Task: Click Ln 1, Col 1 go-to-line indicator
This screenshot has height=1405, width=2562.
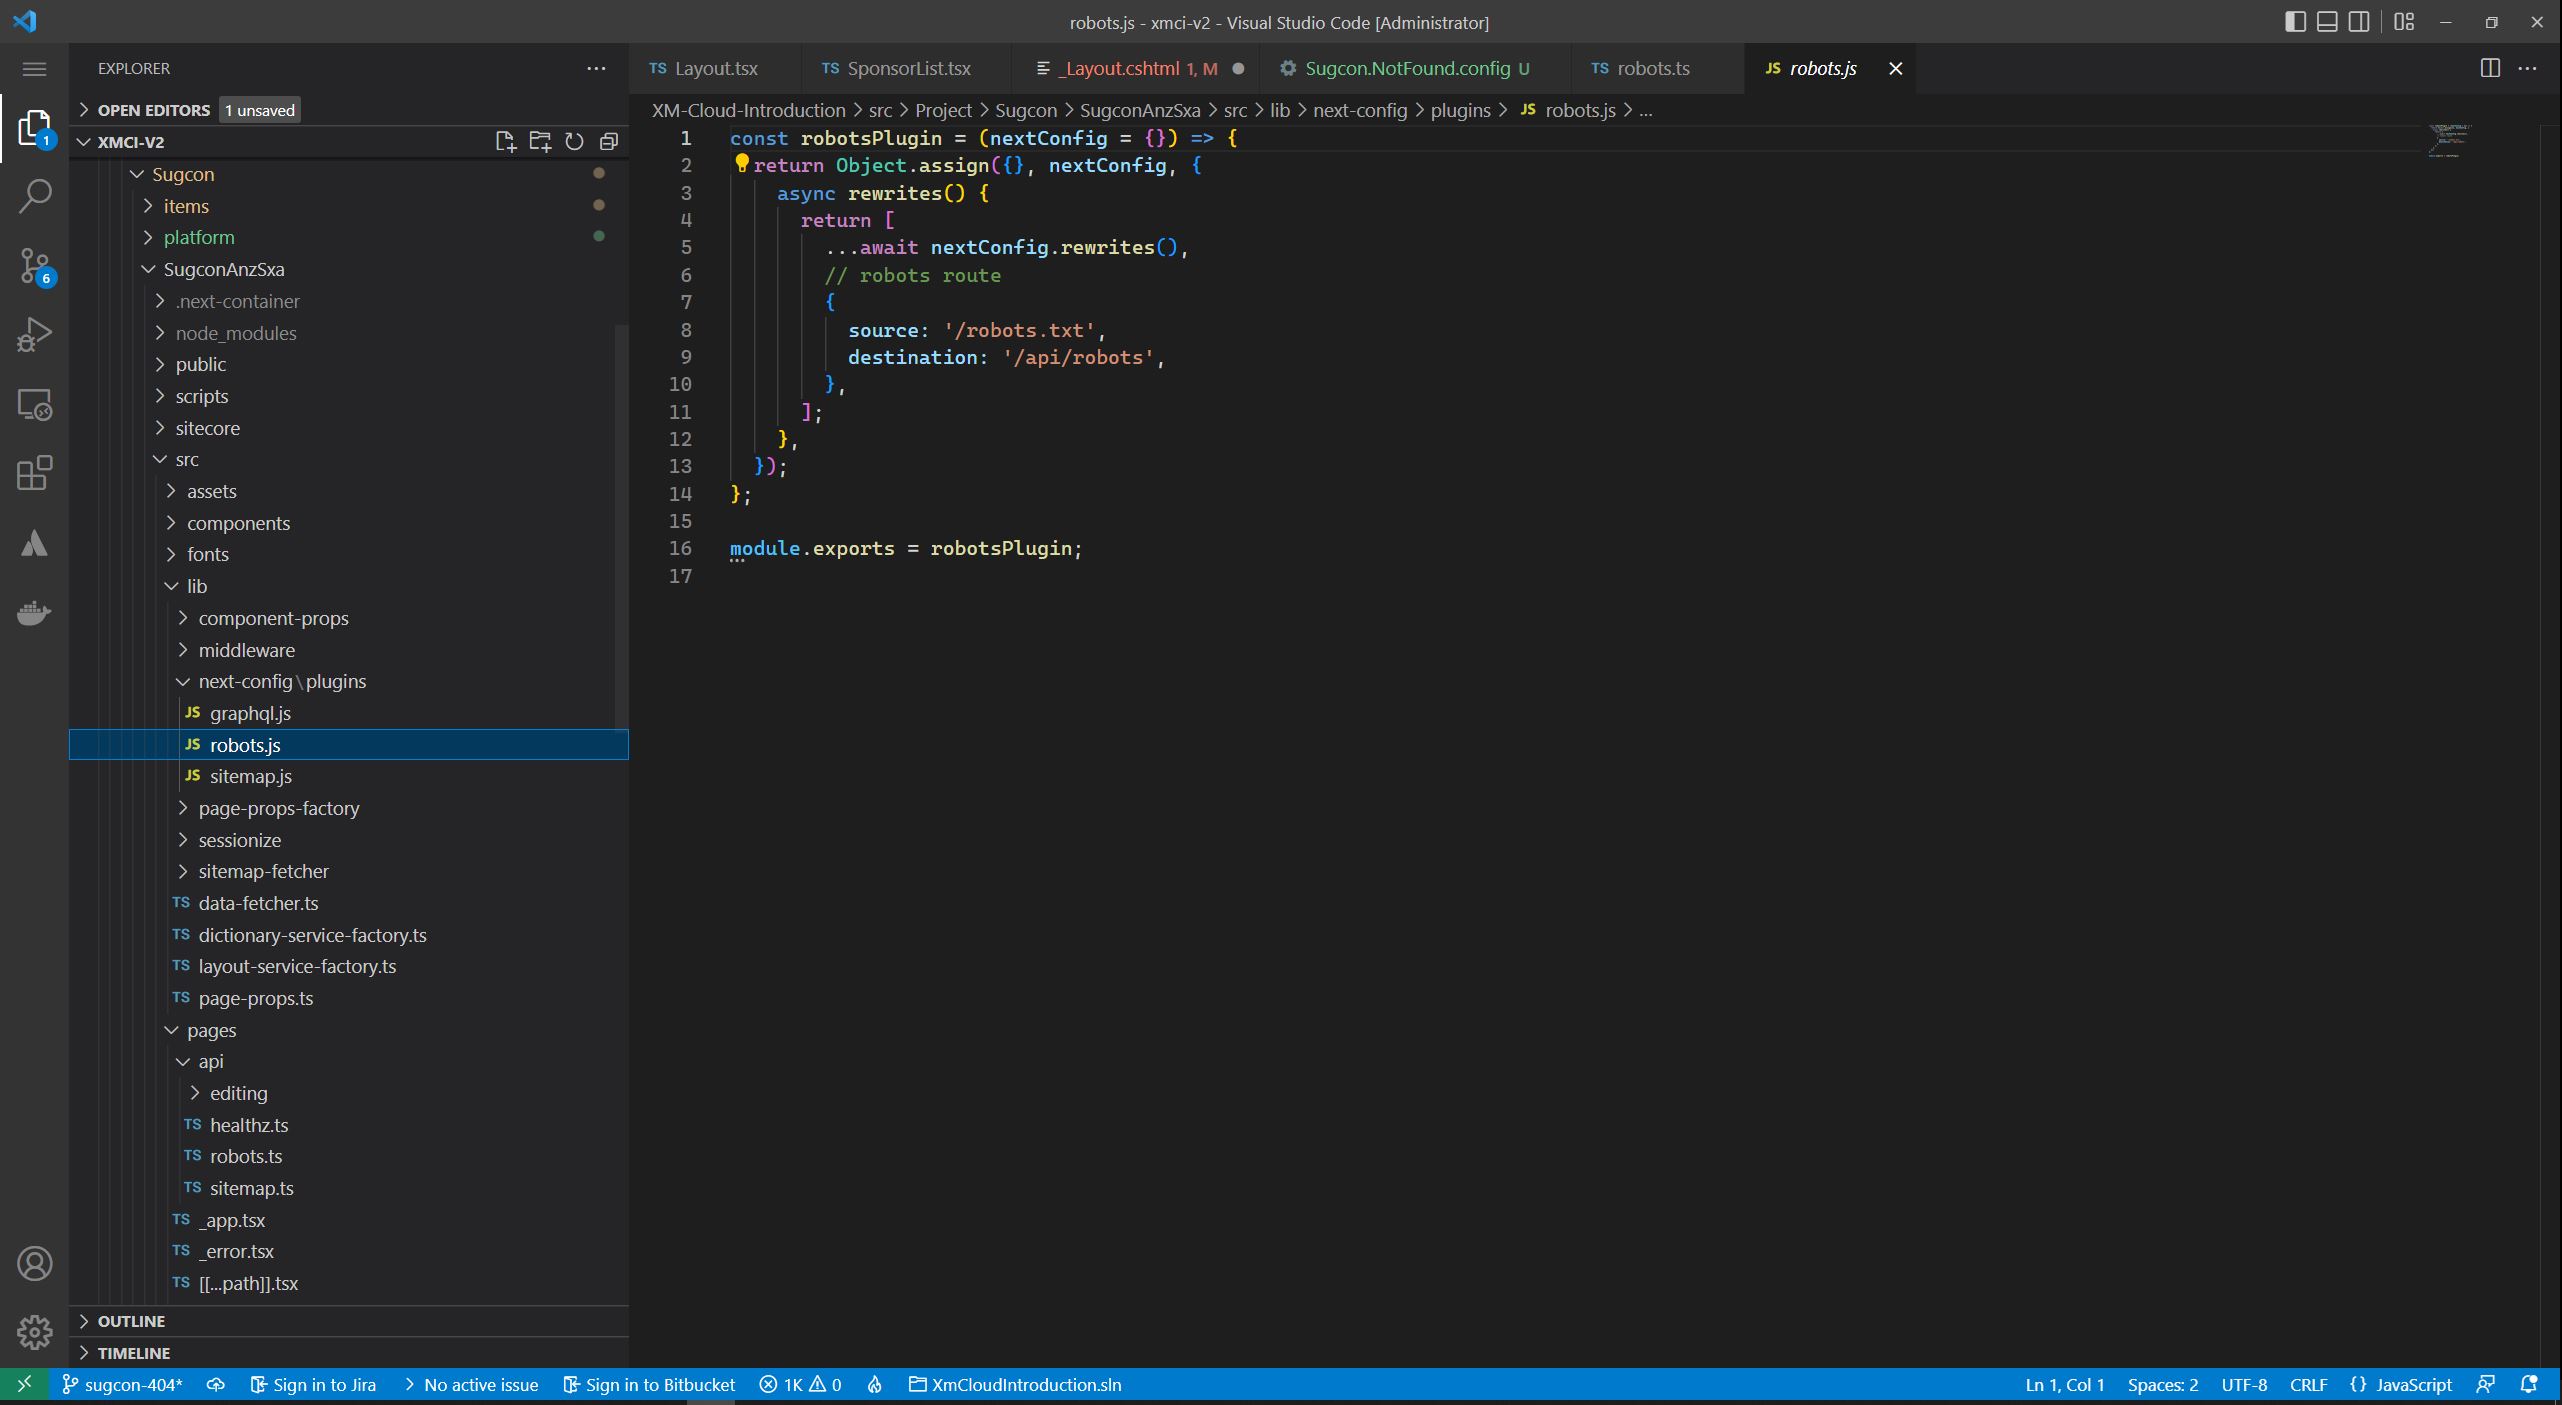Action: click(x=2065, y=1384)
